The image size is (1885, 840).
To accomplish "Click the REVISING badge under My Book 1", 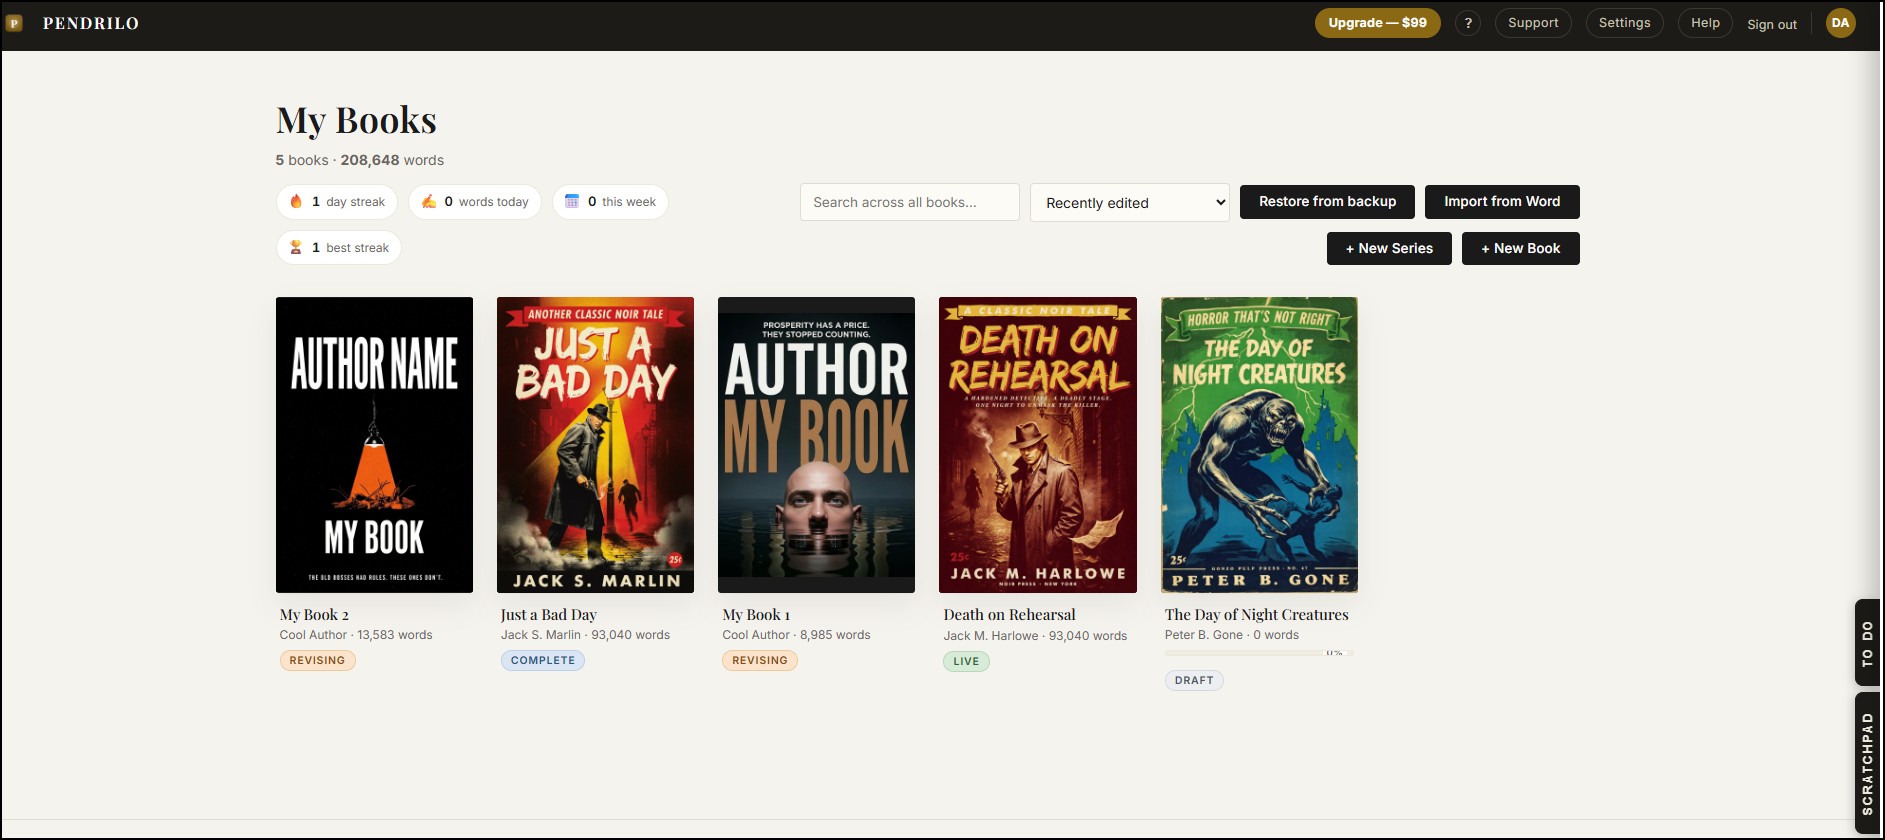I will tap(760, 660).
